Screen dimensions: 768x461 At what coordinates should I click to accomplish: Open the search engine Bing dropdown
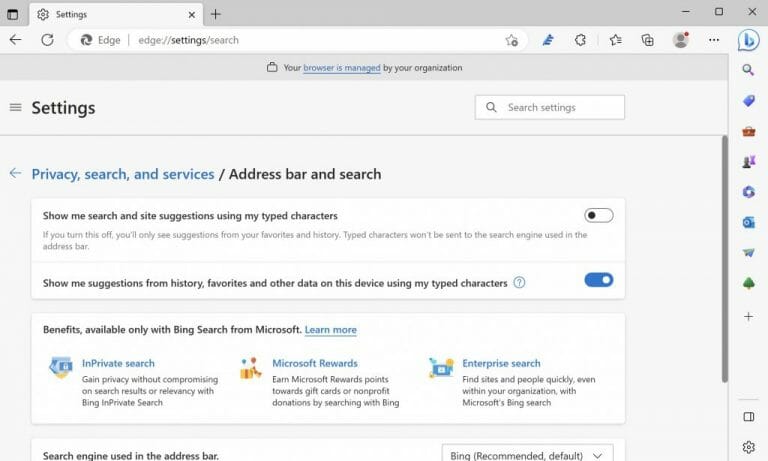click(x=528, y=455)
